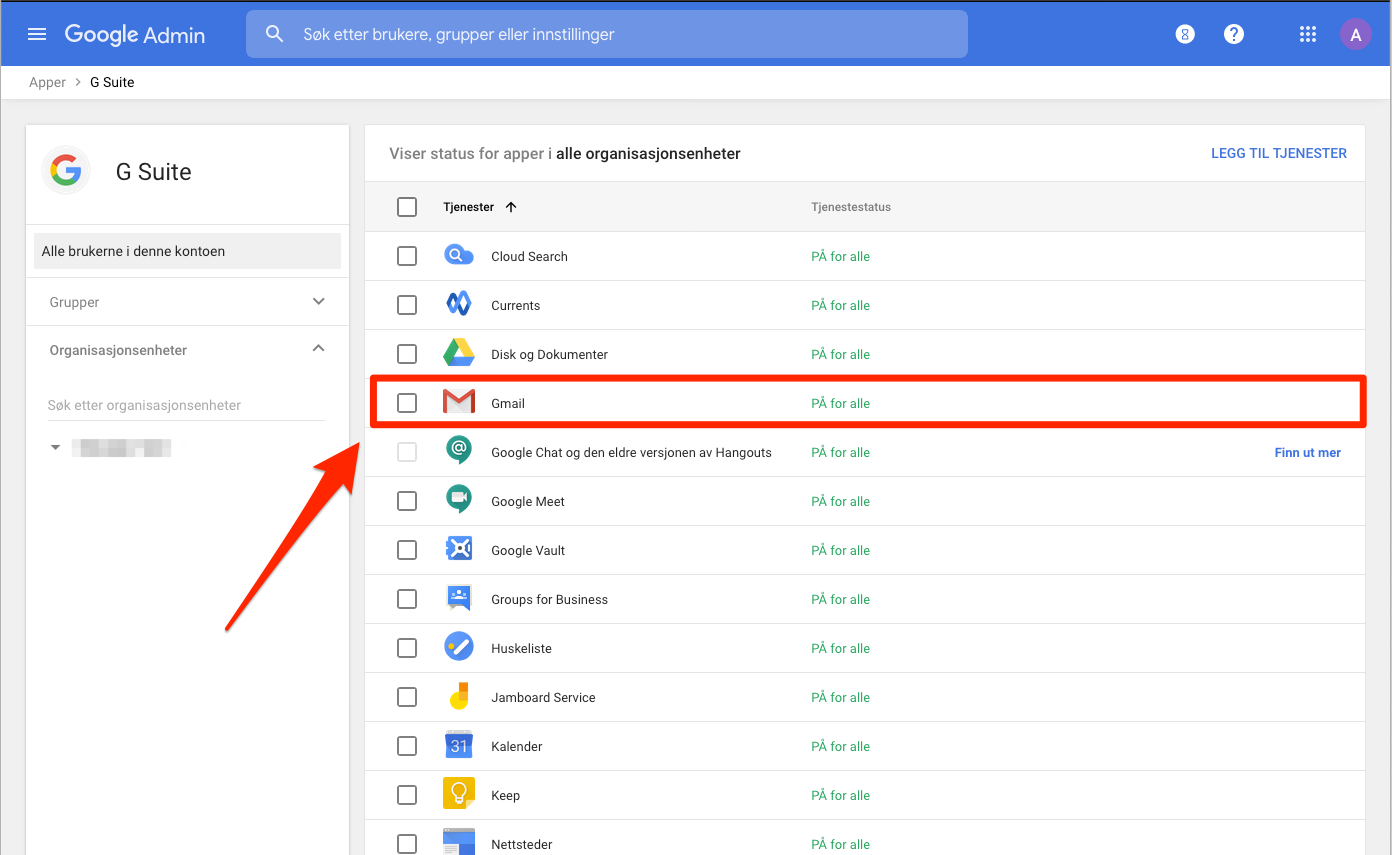The image size is (1392, 855).
Task: Click the Jamboard Service icon
Action: [x=458, y=697]
